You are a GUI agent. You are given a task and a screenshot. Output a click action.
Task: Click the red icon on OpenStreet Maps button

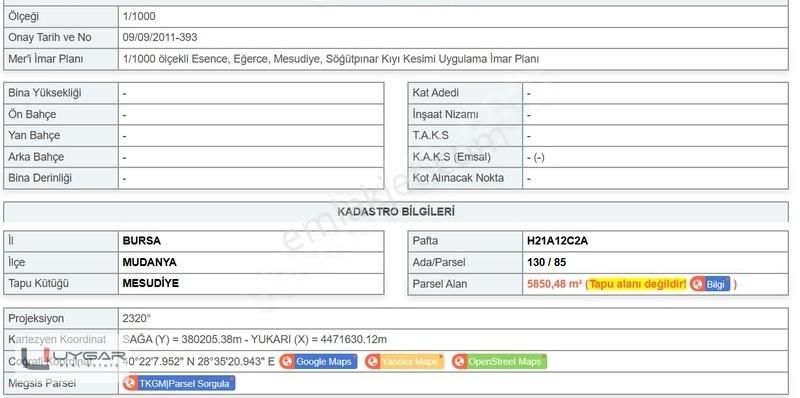tap(459, 362)
